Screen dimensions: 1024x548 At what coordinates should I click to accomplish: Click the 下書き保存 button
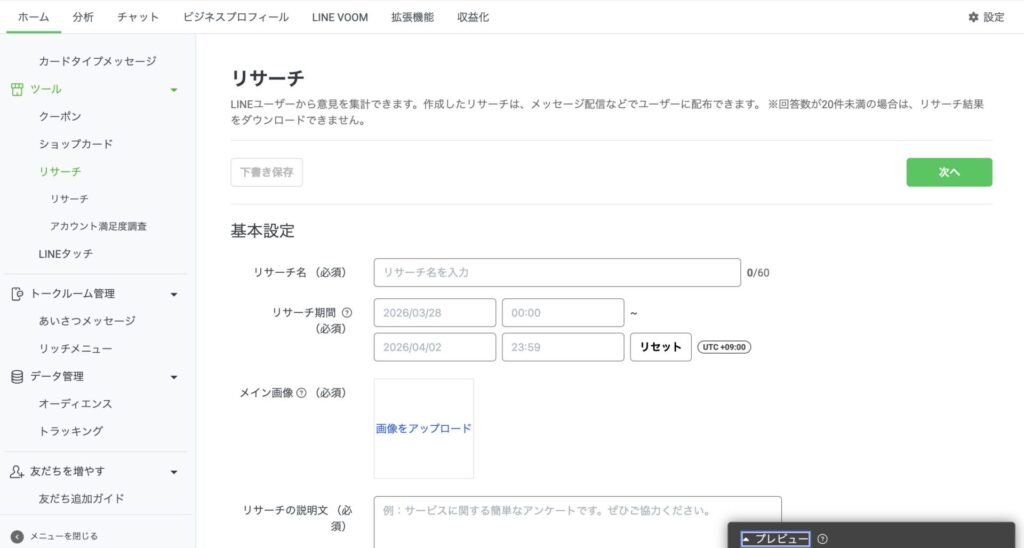(266, 172)
